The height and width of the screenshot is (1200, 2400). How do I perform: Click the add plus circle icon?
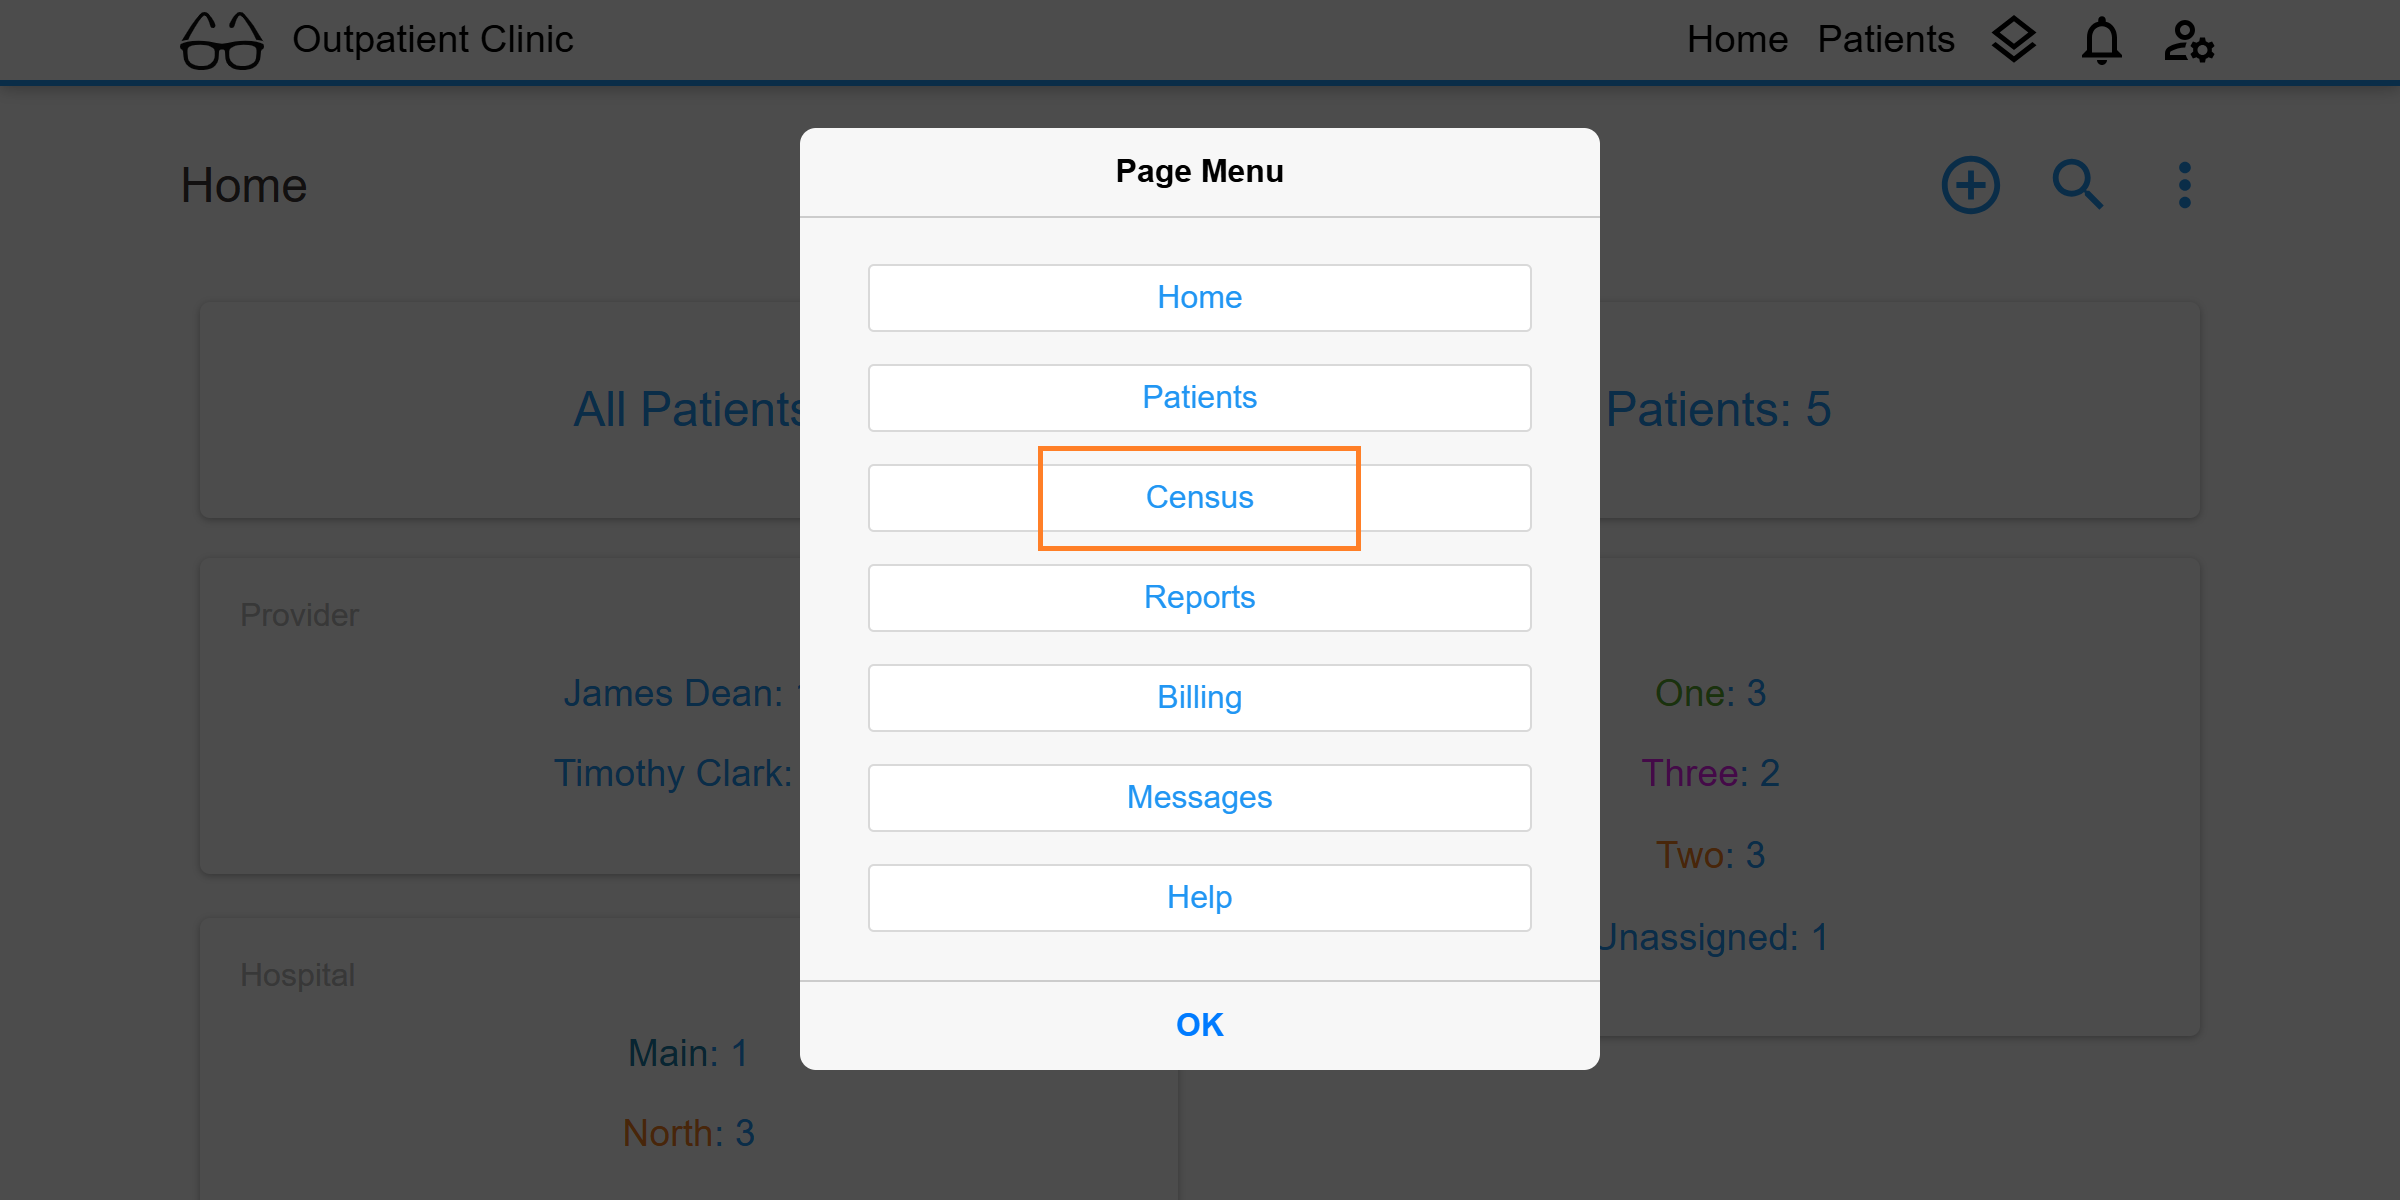[1970, 185]
